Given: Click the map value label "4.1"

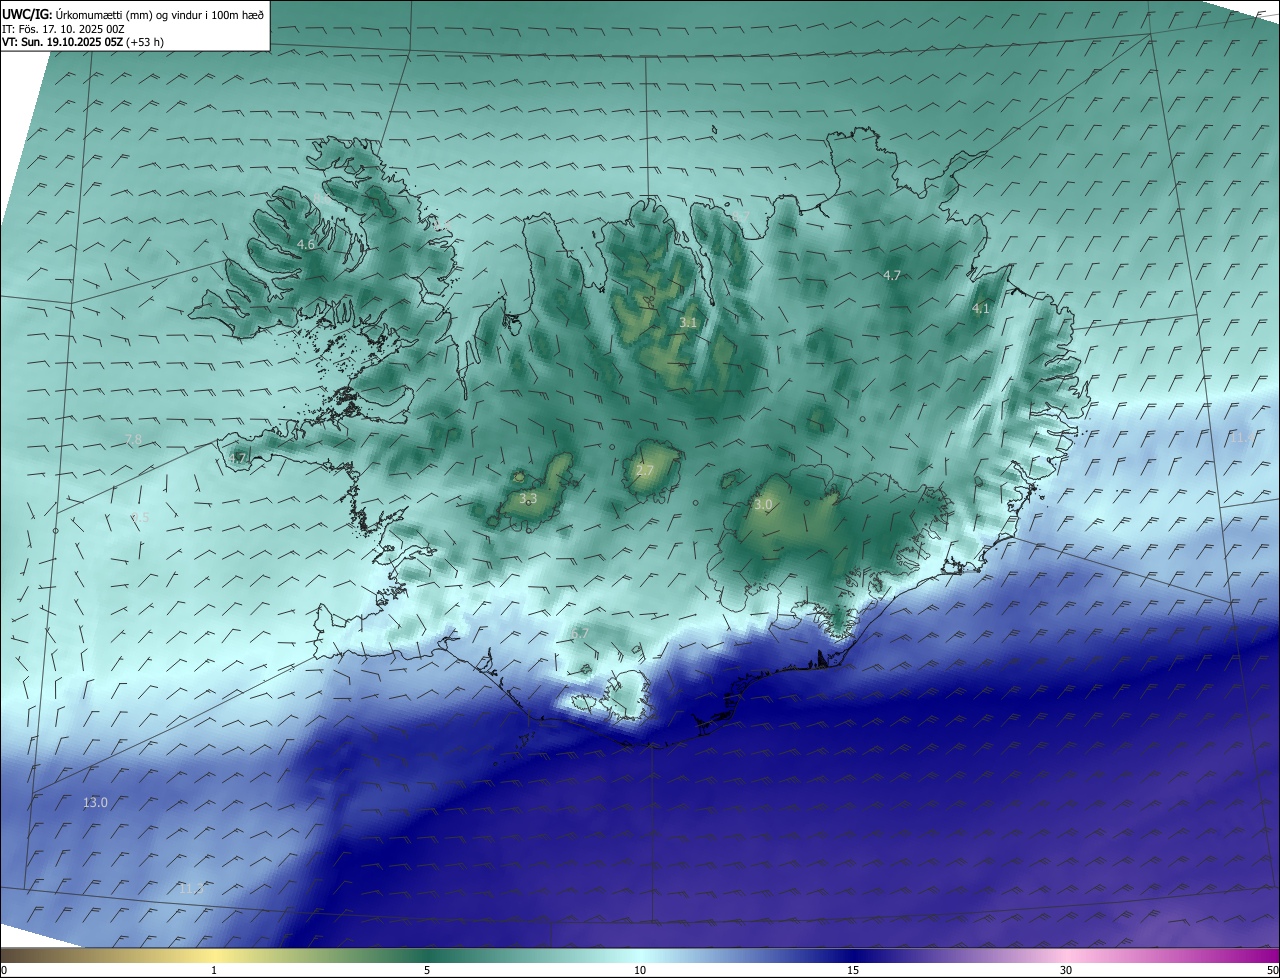Looking at the screenshot, I should click(981, 309).
